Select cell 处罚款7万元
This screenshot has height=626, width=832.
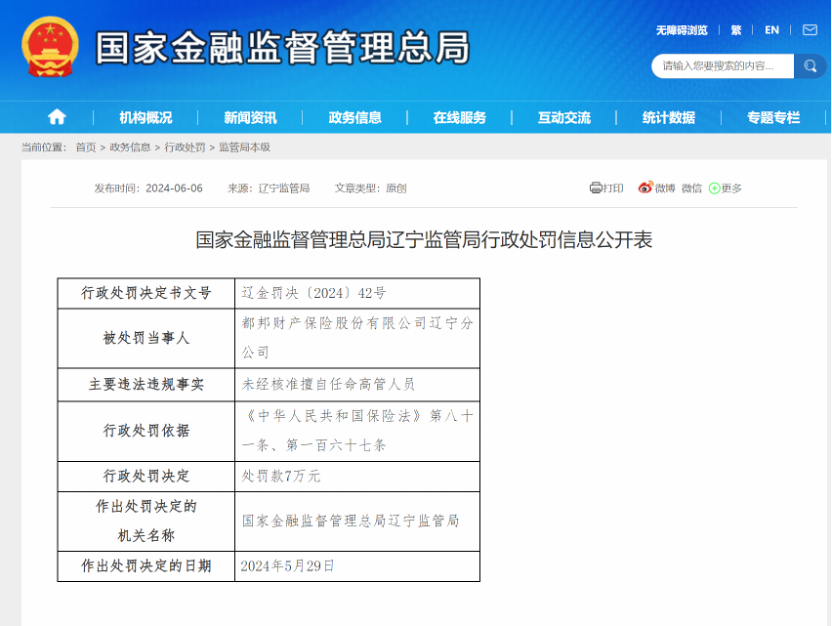click(357, 476)
